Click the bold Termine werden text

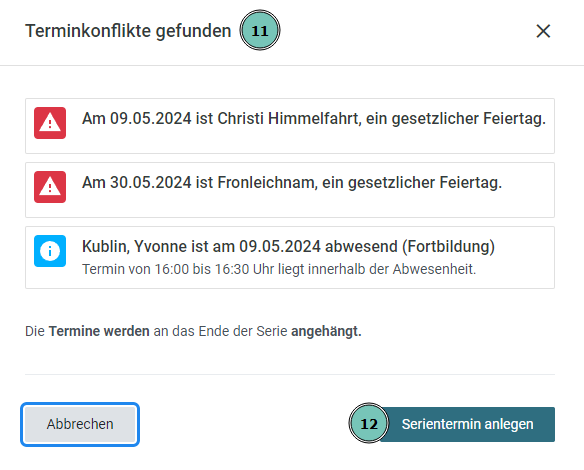pyautogui.click(x=99, y=331)
